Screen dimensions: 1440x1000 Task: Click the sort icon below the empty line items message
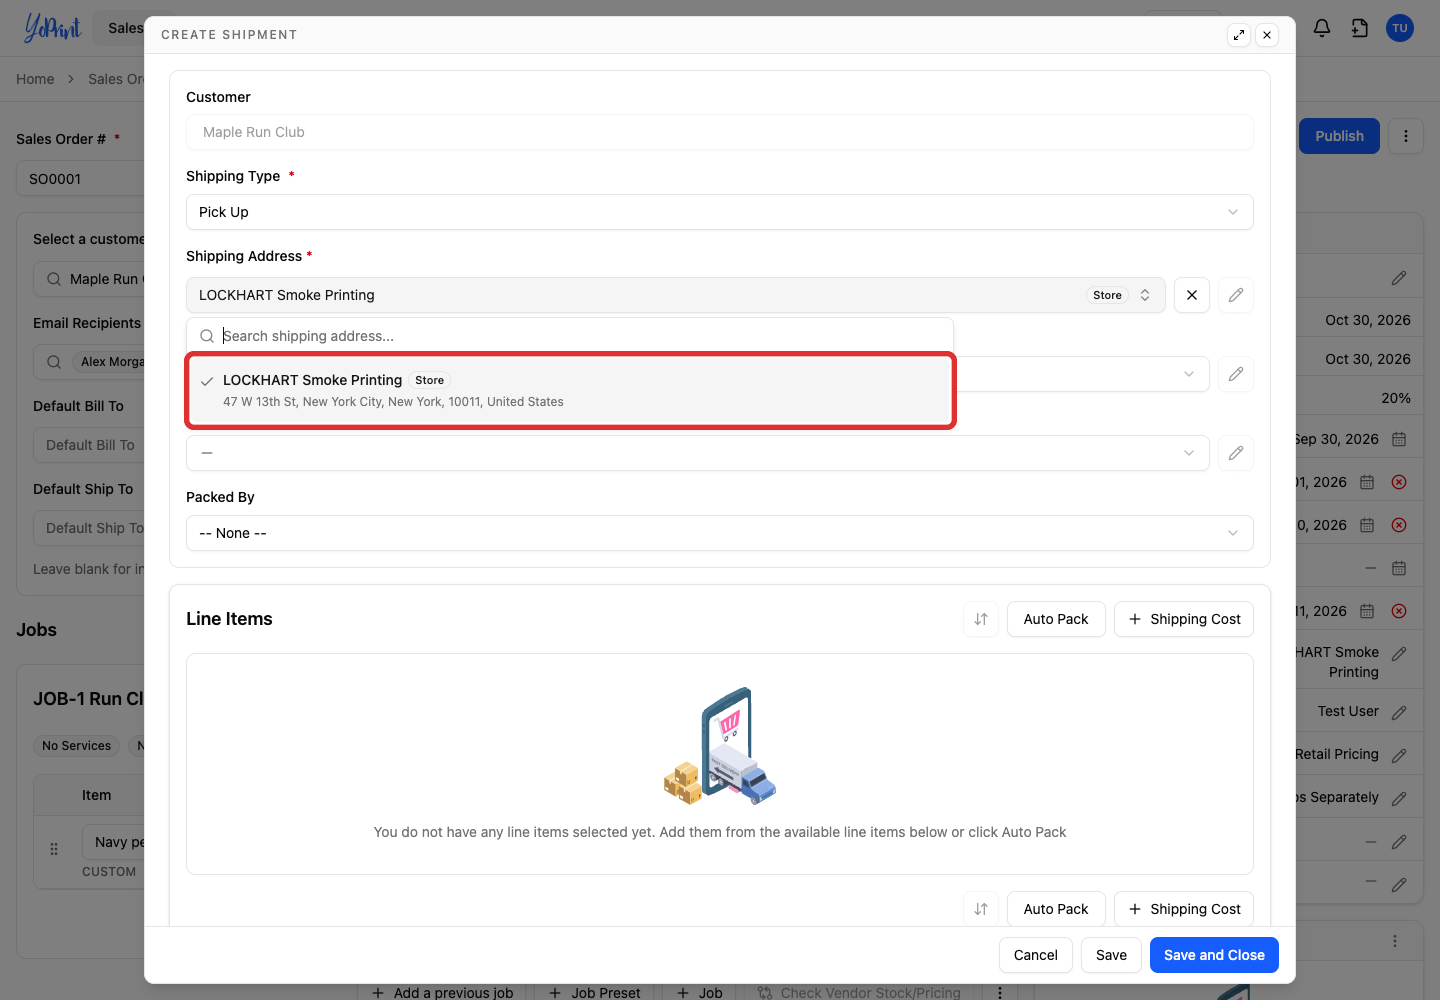click(x=981, y=909)
